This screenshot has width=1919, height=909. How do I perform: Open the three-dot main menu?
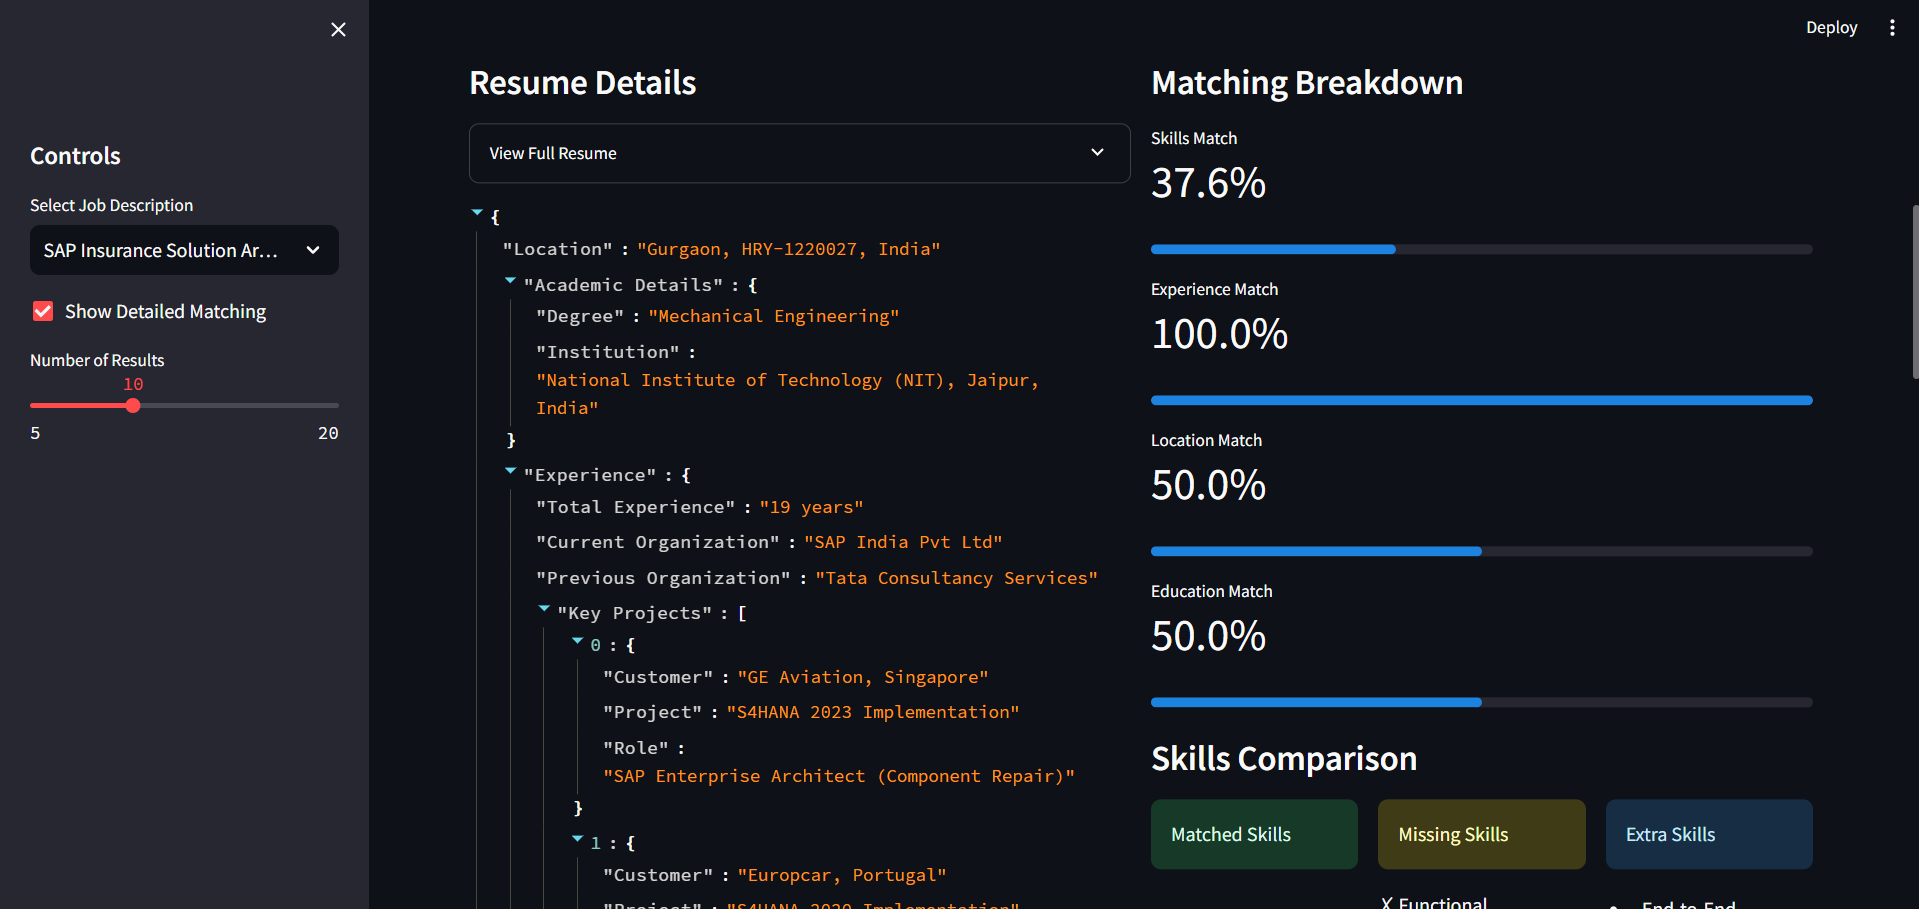[1891, 28]
